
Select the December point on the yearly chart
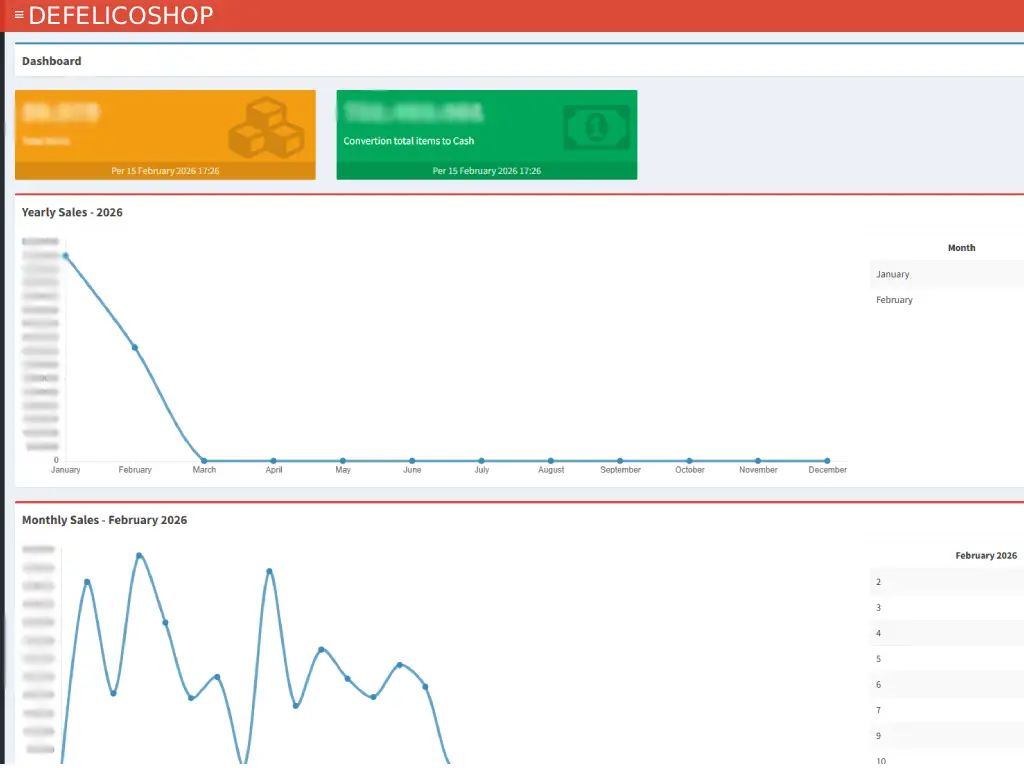pyautogui.click(x=827, y=461)
